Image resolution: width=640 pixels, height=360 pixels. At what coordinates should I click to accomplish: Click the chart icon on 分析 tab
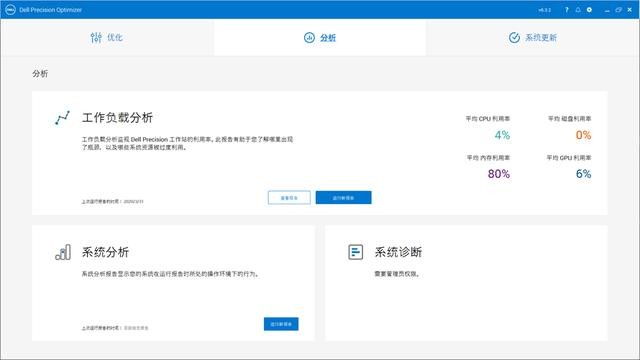tap(309, 38)
